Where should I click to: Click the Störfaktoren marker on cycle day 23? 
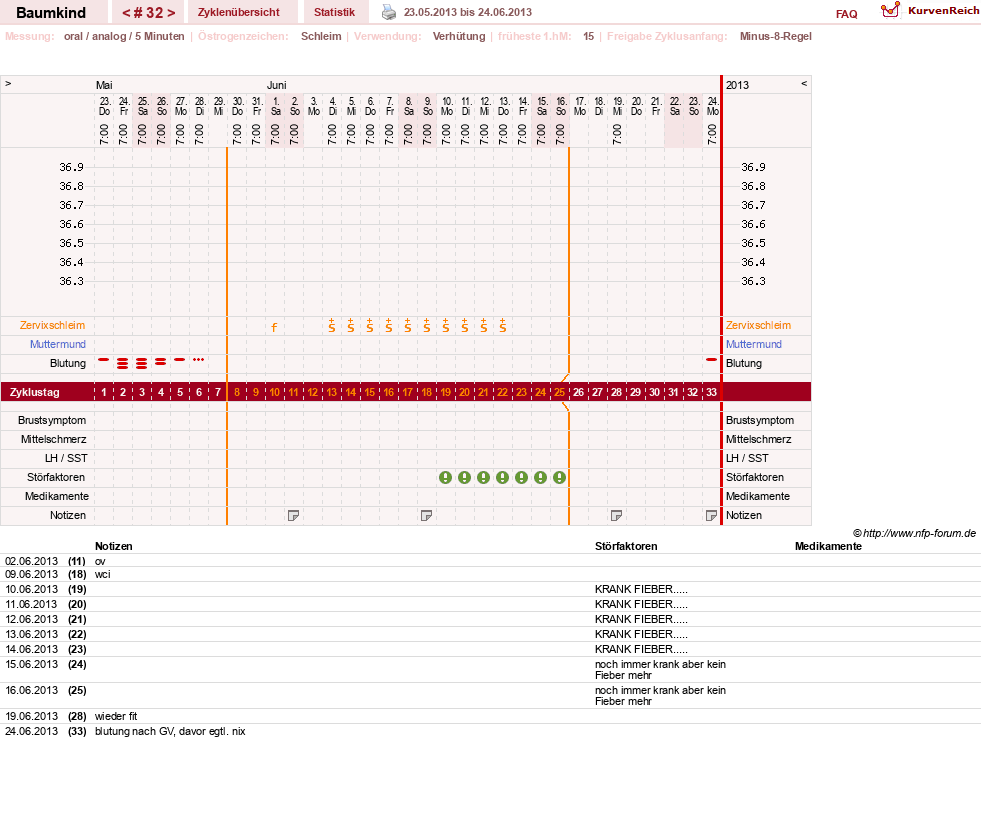[x=521, y=478]
